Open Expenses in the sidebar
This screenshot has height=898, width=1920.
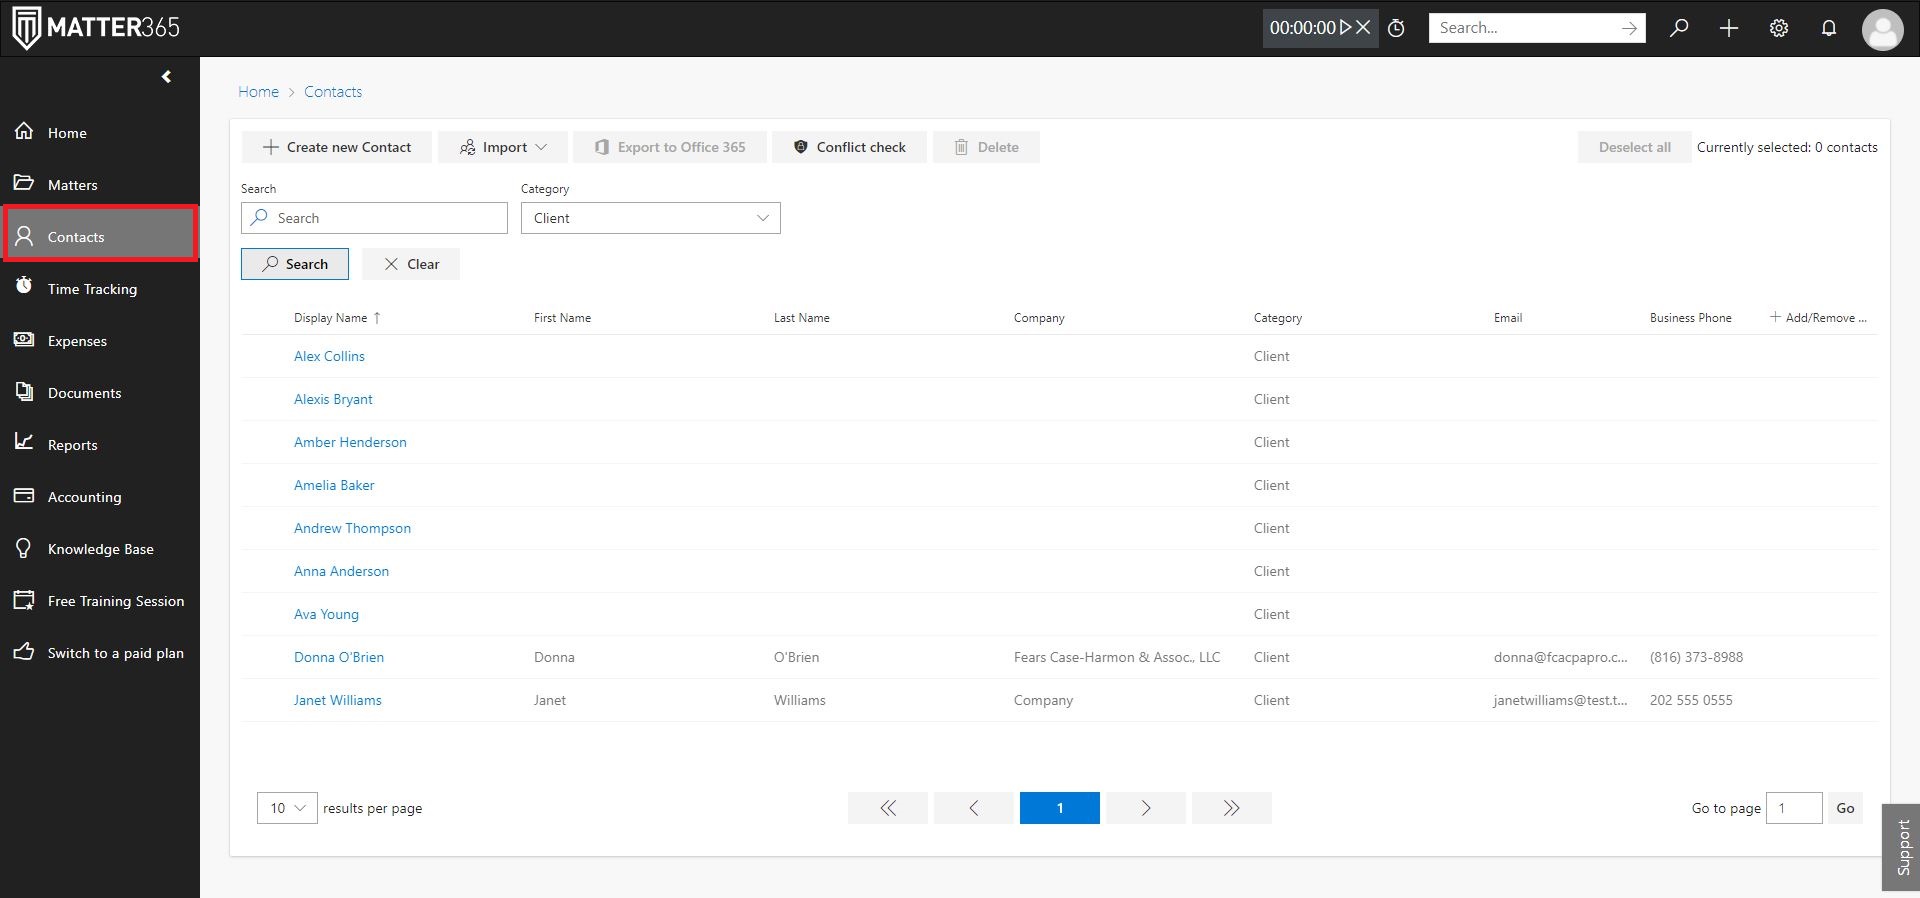click(x=100, y=340)
